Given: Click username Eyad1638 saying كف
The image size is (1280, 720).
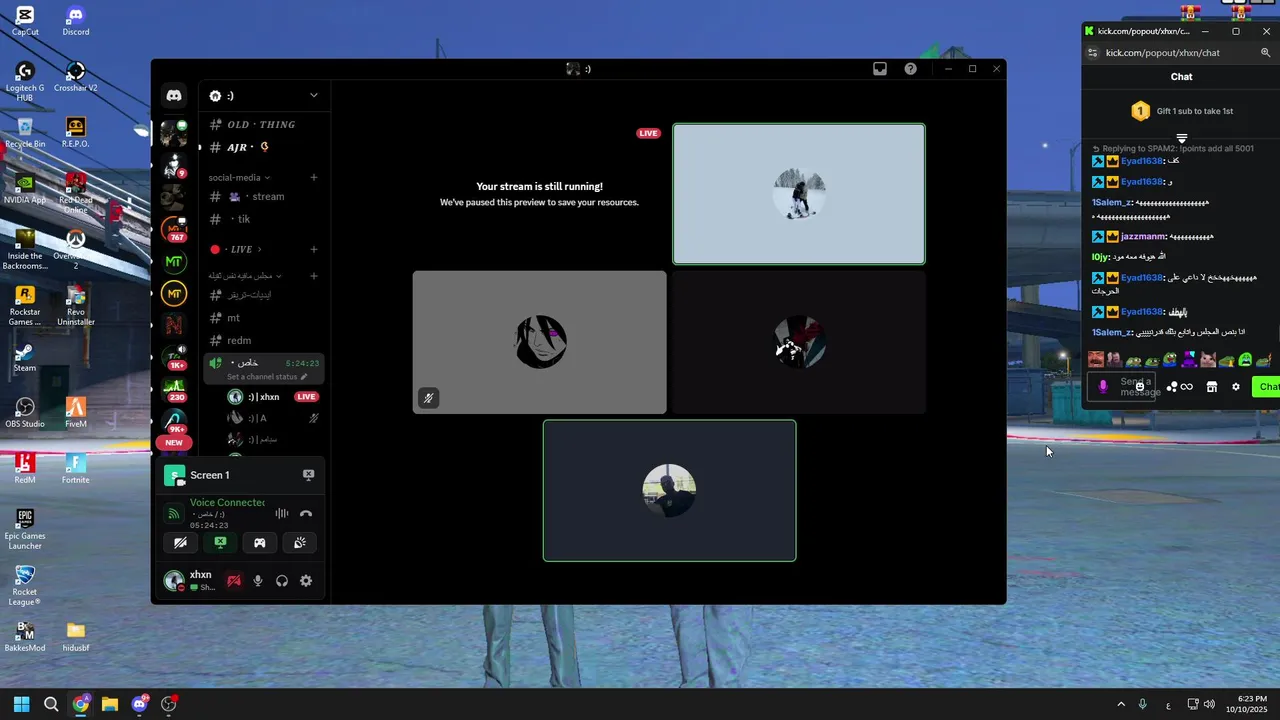Looking at the screenshot, I should 1142,161.
